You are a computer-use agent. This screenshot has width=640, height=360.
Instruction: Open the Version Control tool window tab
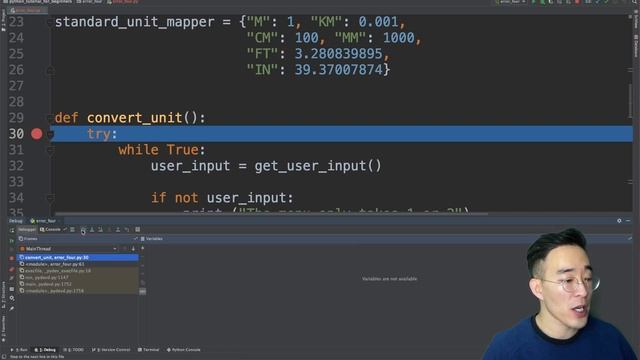[x=111, y=350]
